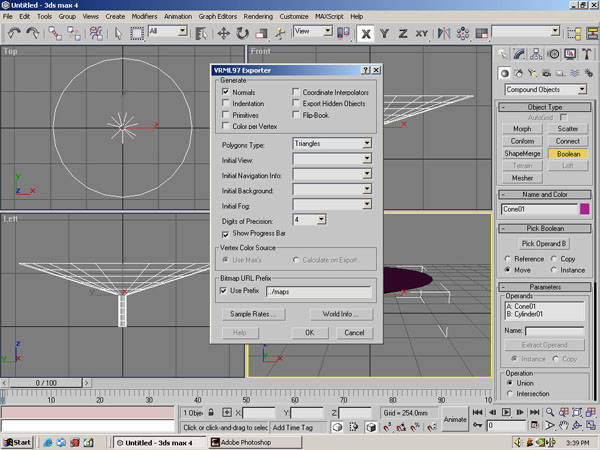Open the Polygons Type dropdown

click(x=367, y=143)
